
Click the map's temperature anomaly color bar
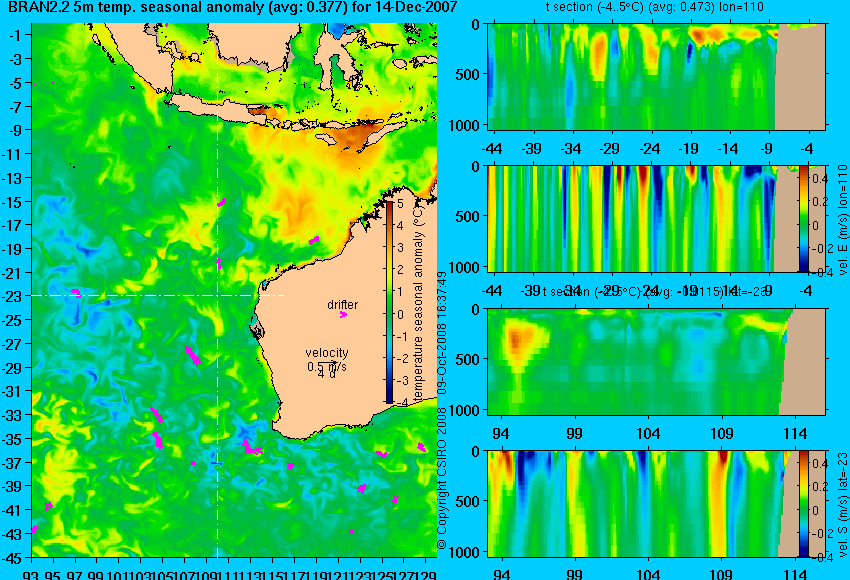pyautogui.click(x=389, y=302)
